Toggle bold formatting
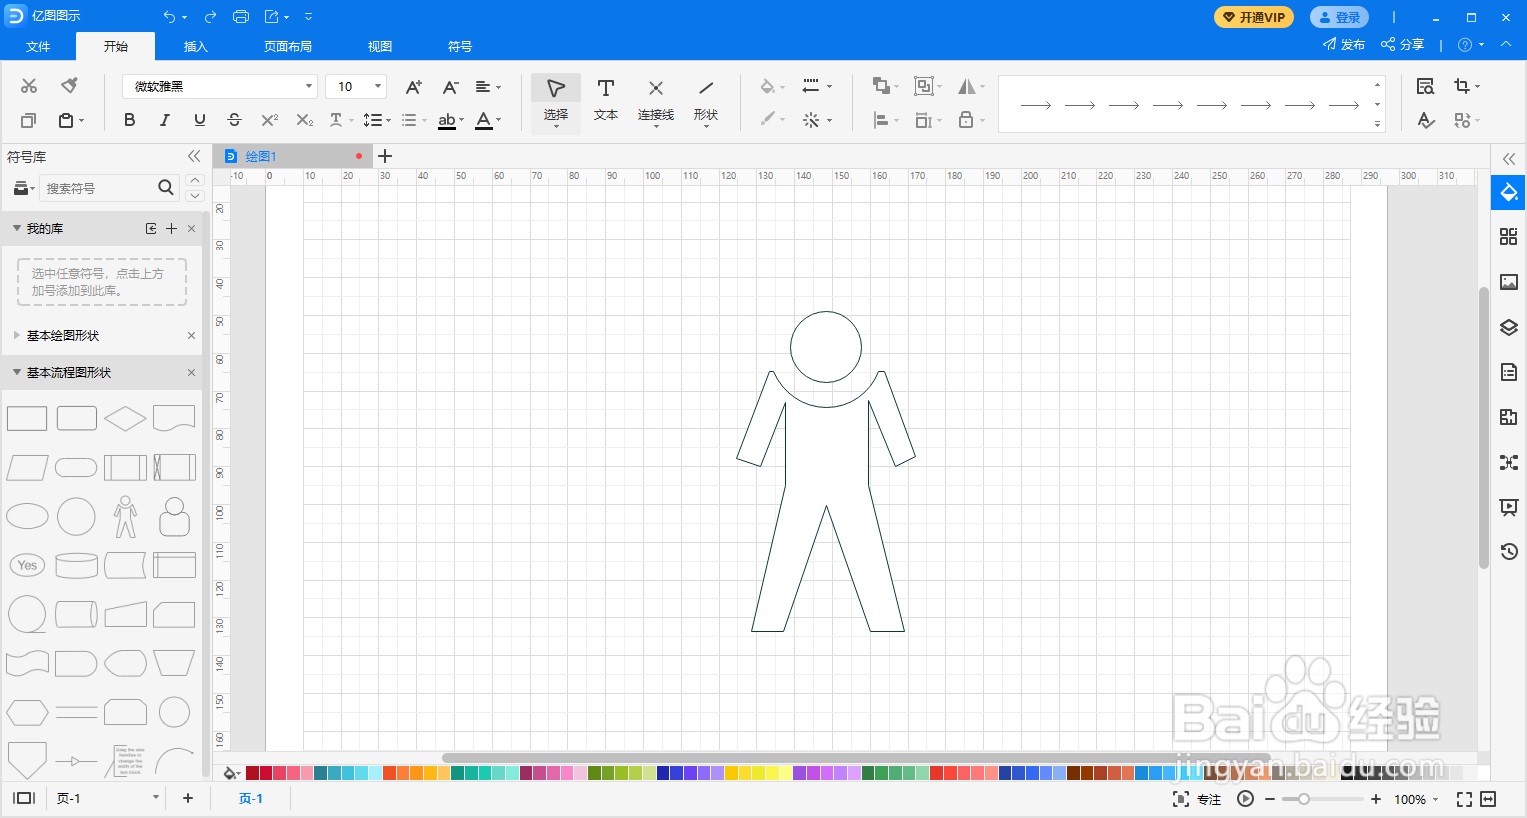Image resolution: width=1527 pixels, height=818 pixels. pos(129,120)
